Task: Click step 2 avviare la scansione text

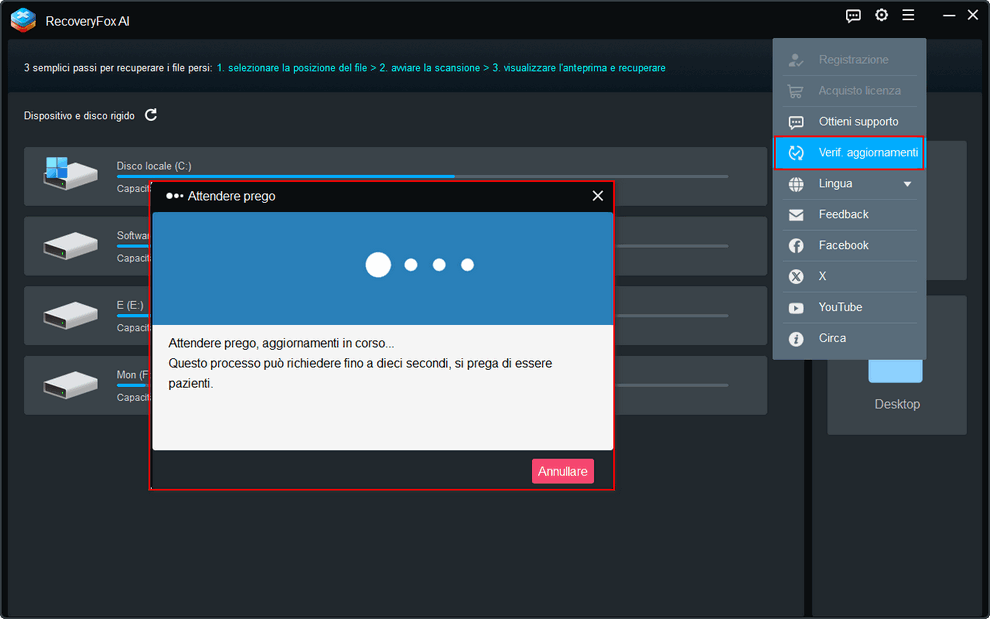Action: (x=430, y=68)
